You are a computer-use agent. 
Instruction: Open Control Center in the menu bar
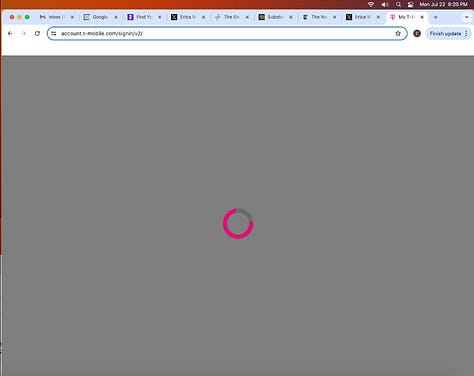coord(411,4)
